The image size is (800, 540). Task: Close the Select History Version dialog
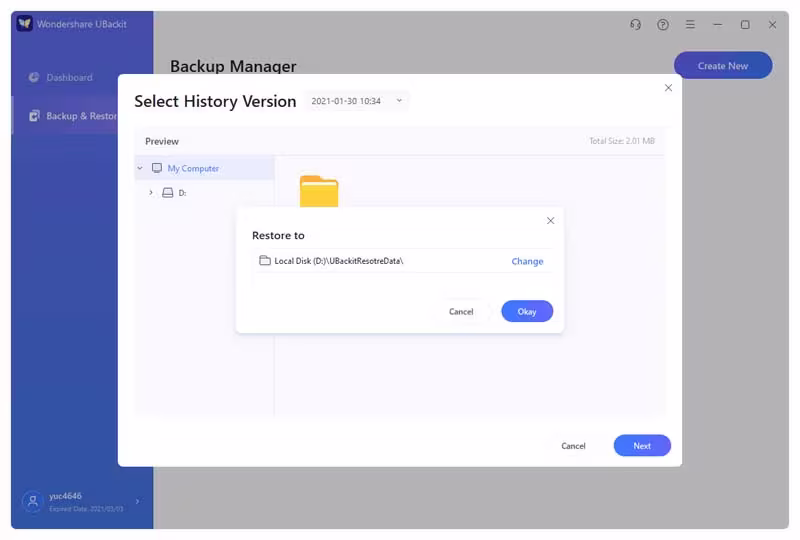pos(668,88)
